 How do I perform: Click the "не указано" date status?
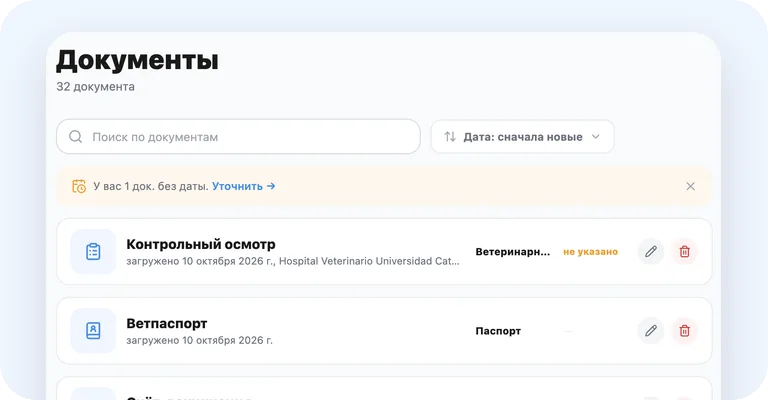click(590, 252)
